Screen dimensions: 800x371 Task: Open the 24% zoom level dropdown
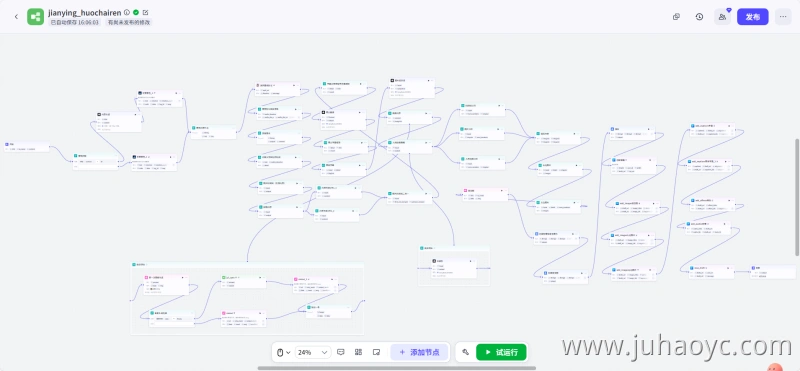(x=313, y=352)
